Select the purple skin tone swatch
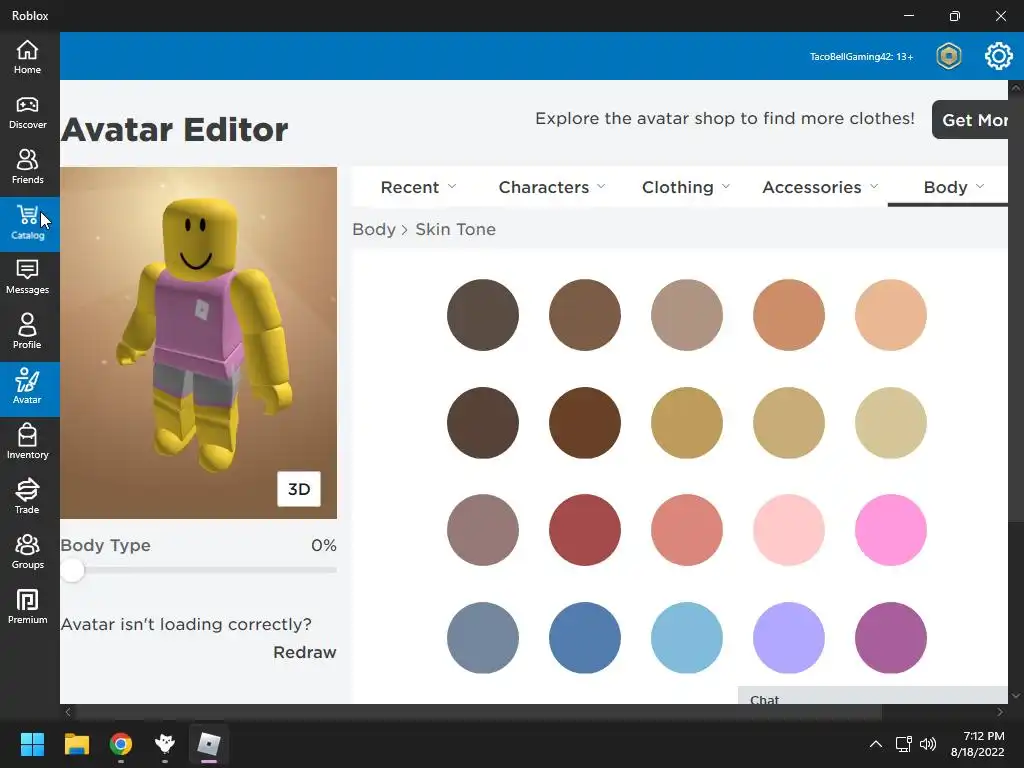 pos(890,637)
